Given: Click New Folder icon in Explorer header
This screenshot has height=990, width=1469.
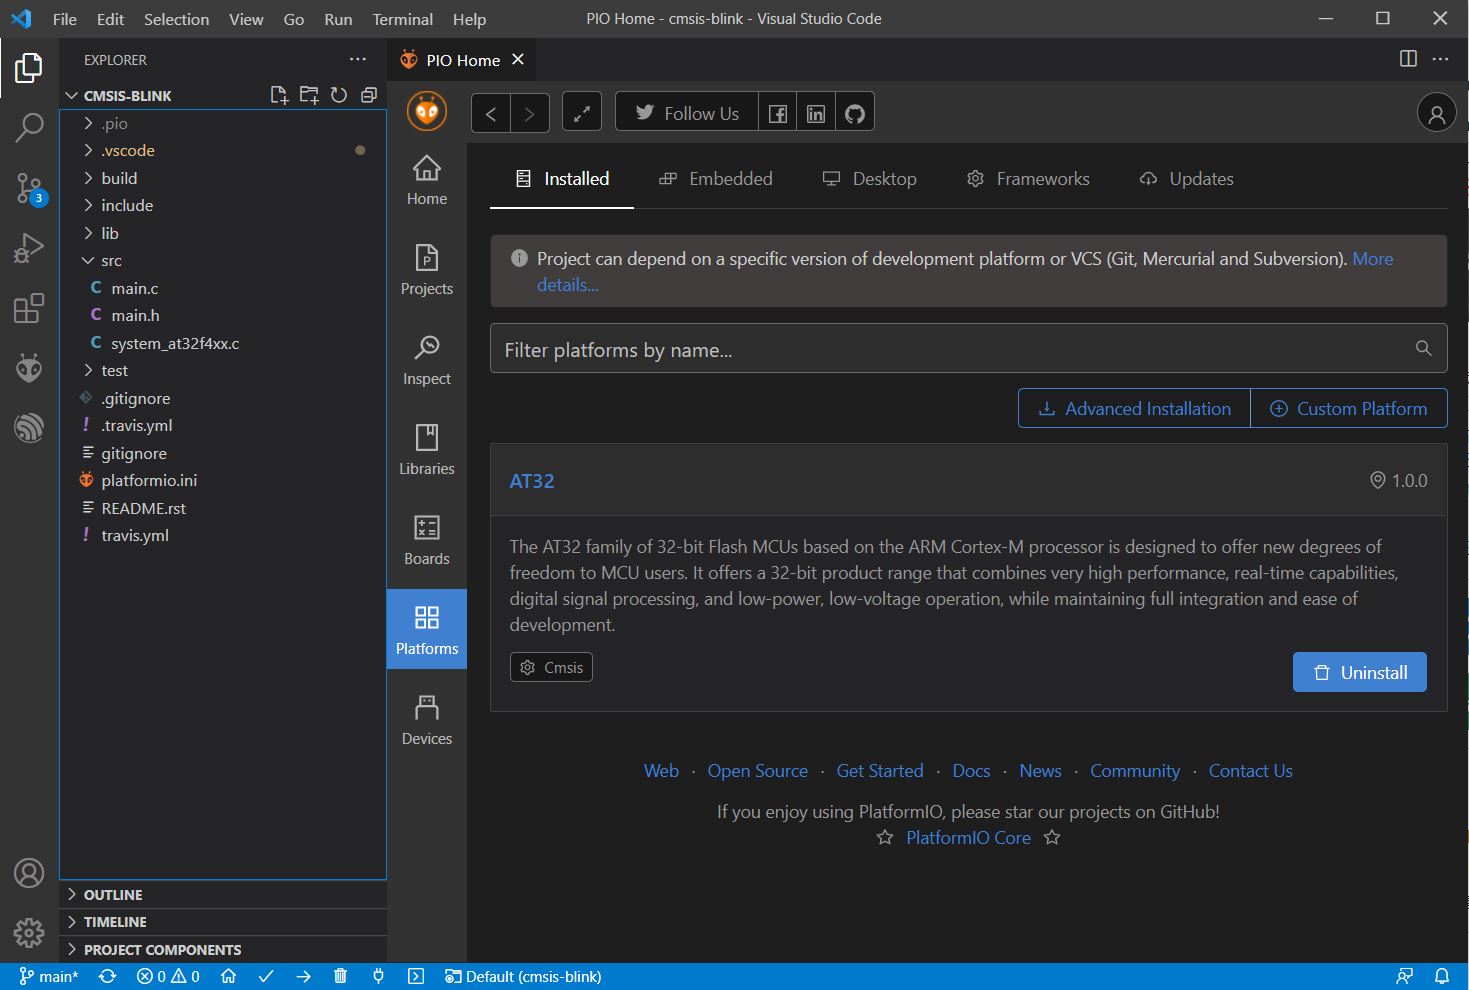Looking at the screenshot, I should pos(309,95).
